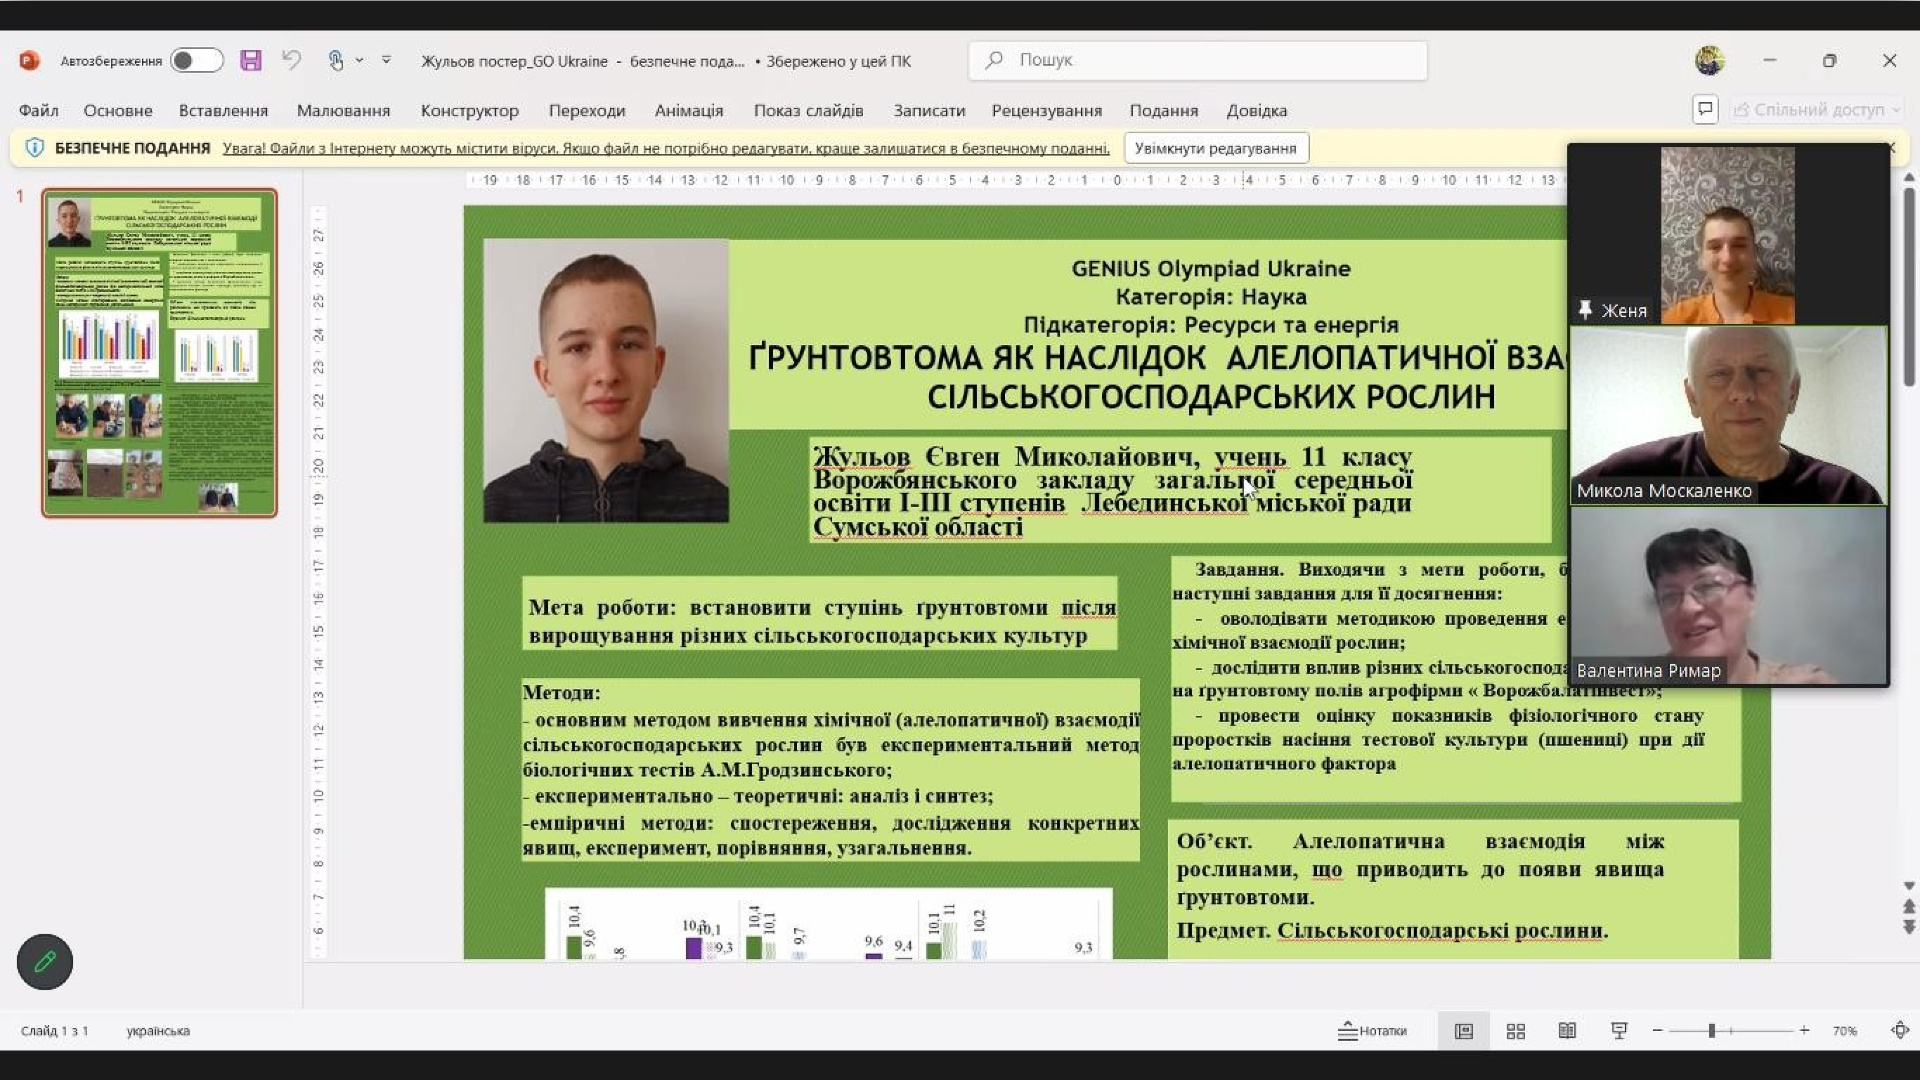Click the zoom in plus button
1920x1080 pixels.
click(1804, 1030)
